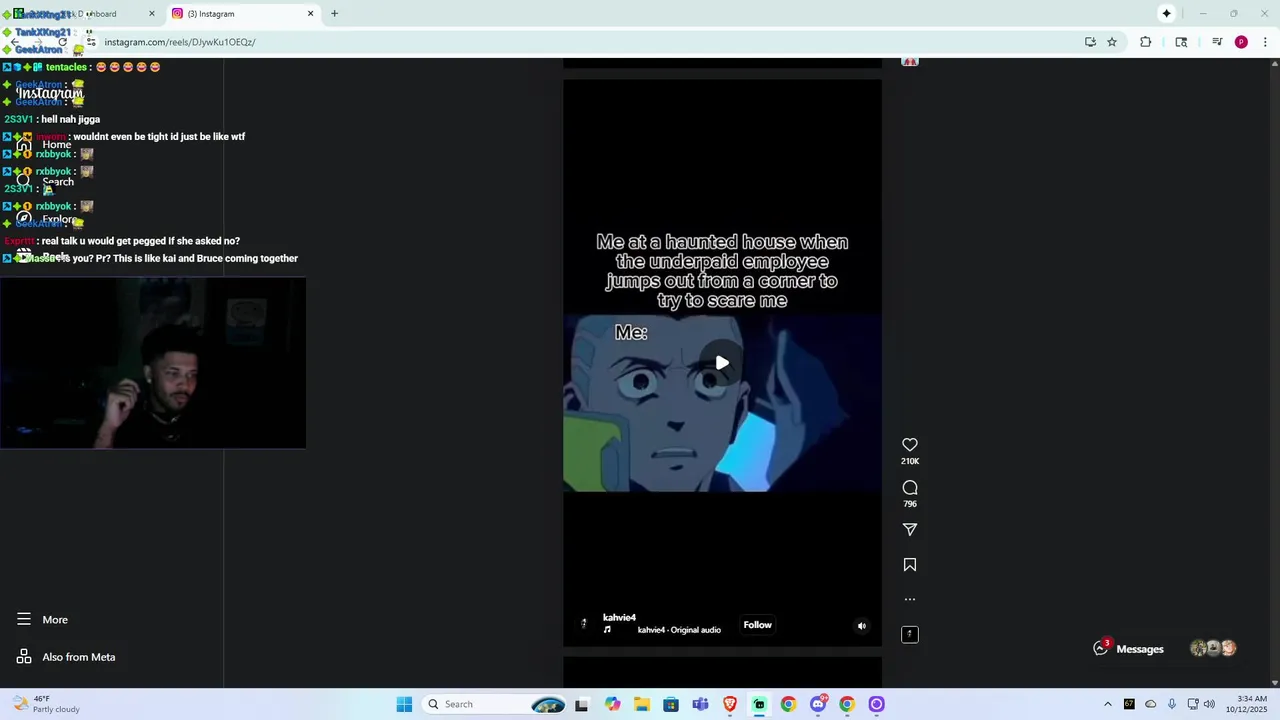Screen dimensions: 1280x720
Task: Open the reel's three-dot more options
Action: click(x=910, y=600)
